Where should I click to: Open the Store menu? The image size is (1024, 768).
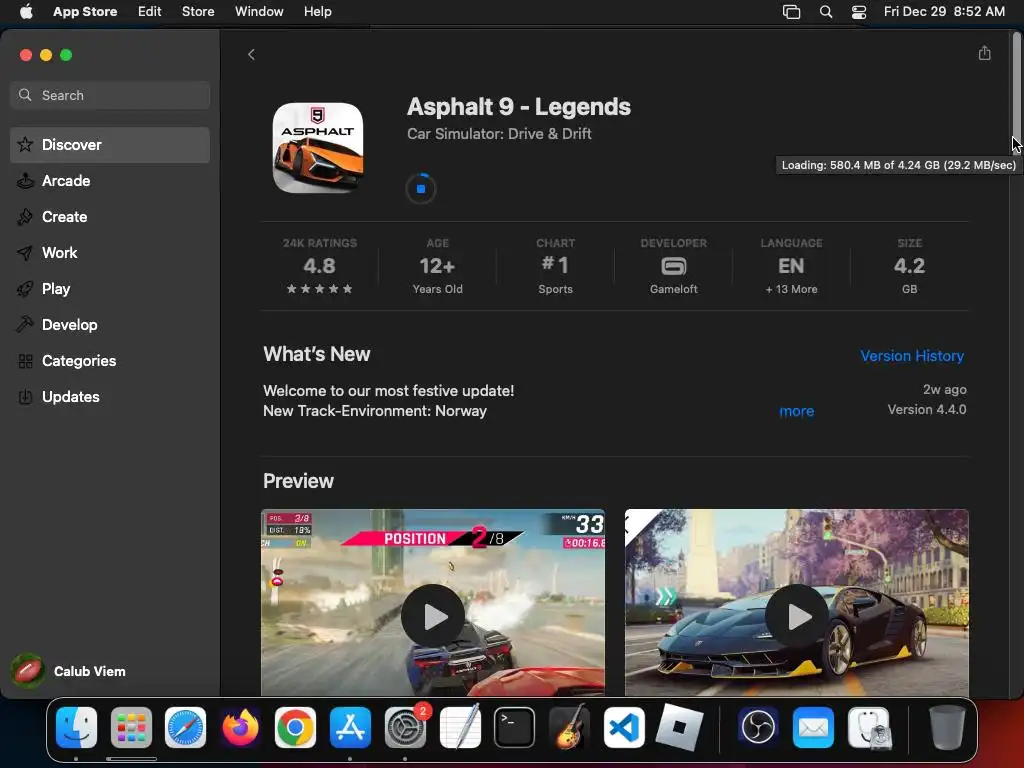[198, 12]
